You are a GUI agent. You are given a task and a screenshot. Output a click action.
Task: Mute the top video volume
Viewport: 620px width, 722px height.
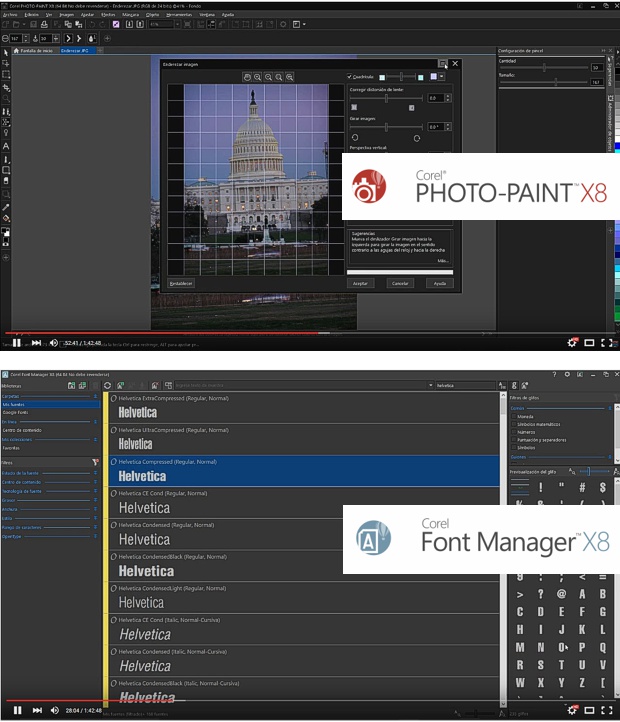point(53,343)
